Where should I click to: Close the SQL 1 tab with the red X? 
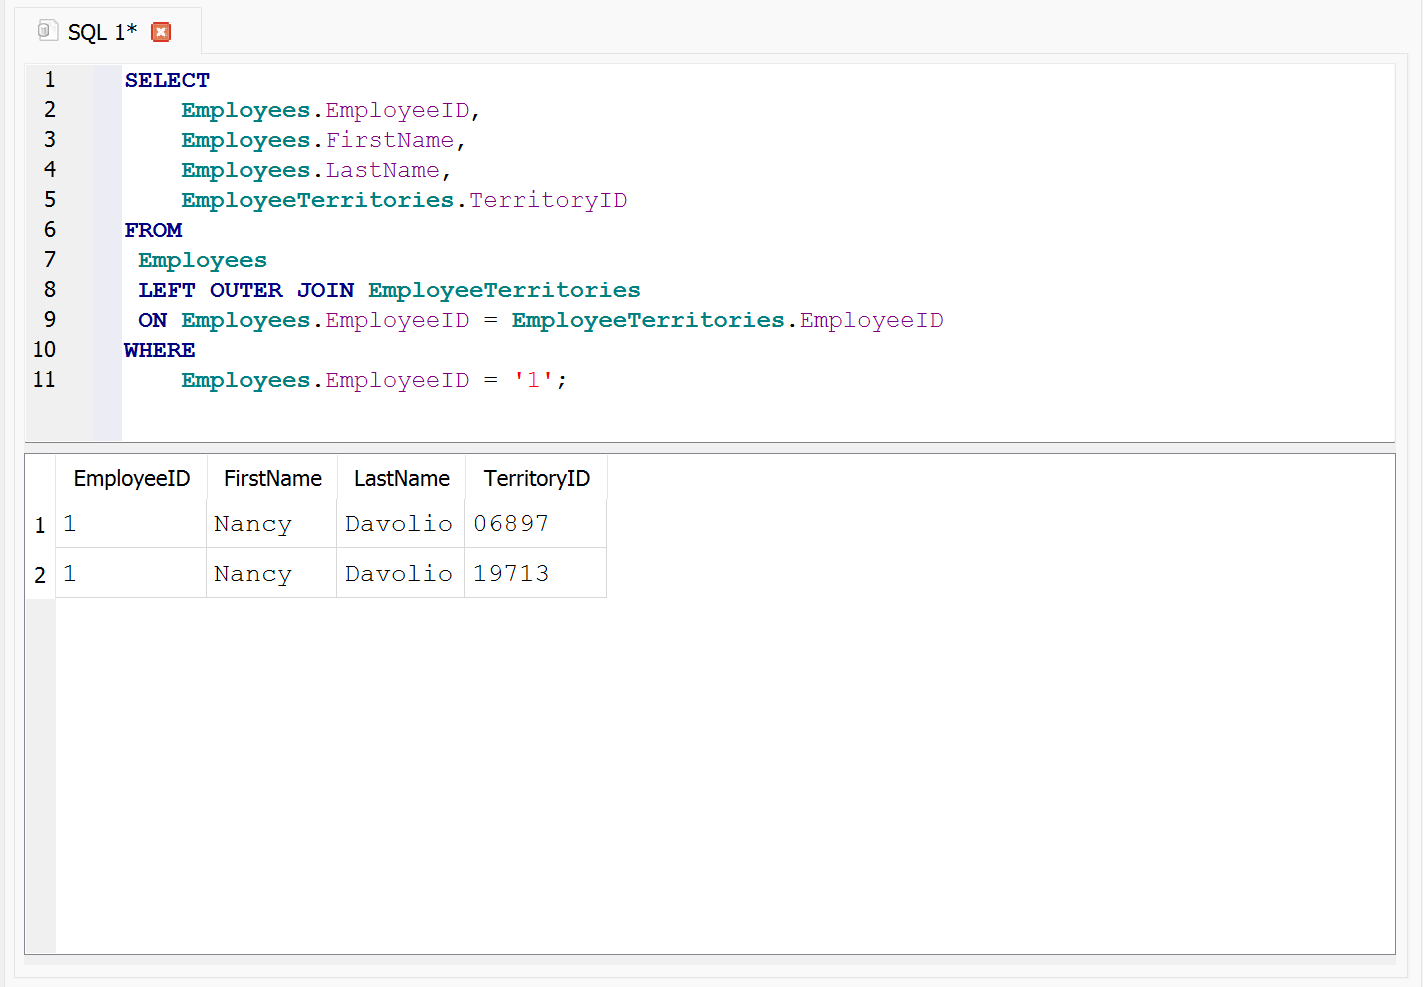click(x=161, y=32)
